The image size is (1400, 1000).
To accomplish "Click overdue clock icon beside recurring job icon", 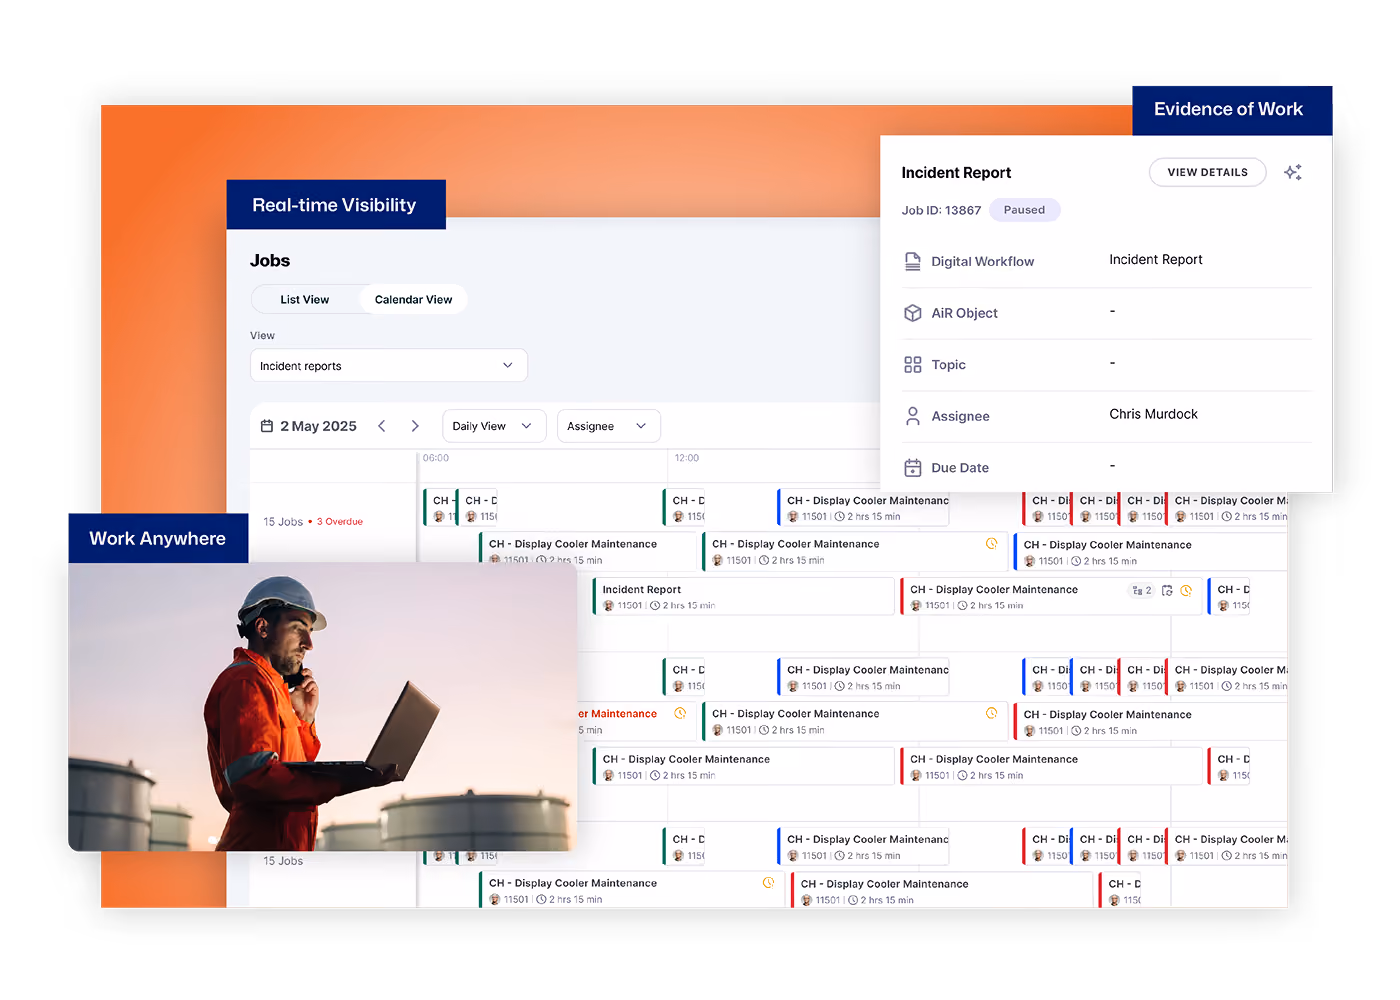I will [x=1186, y=590].
